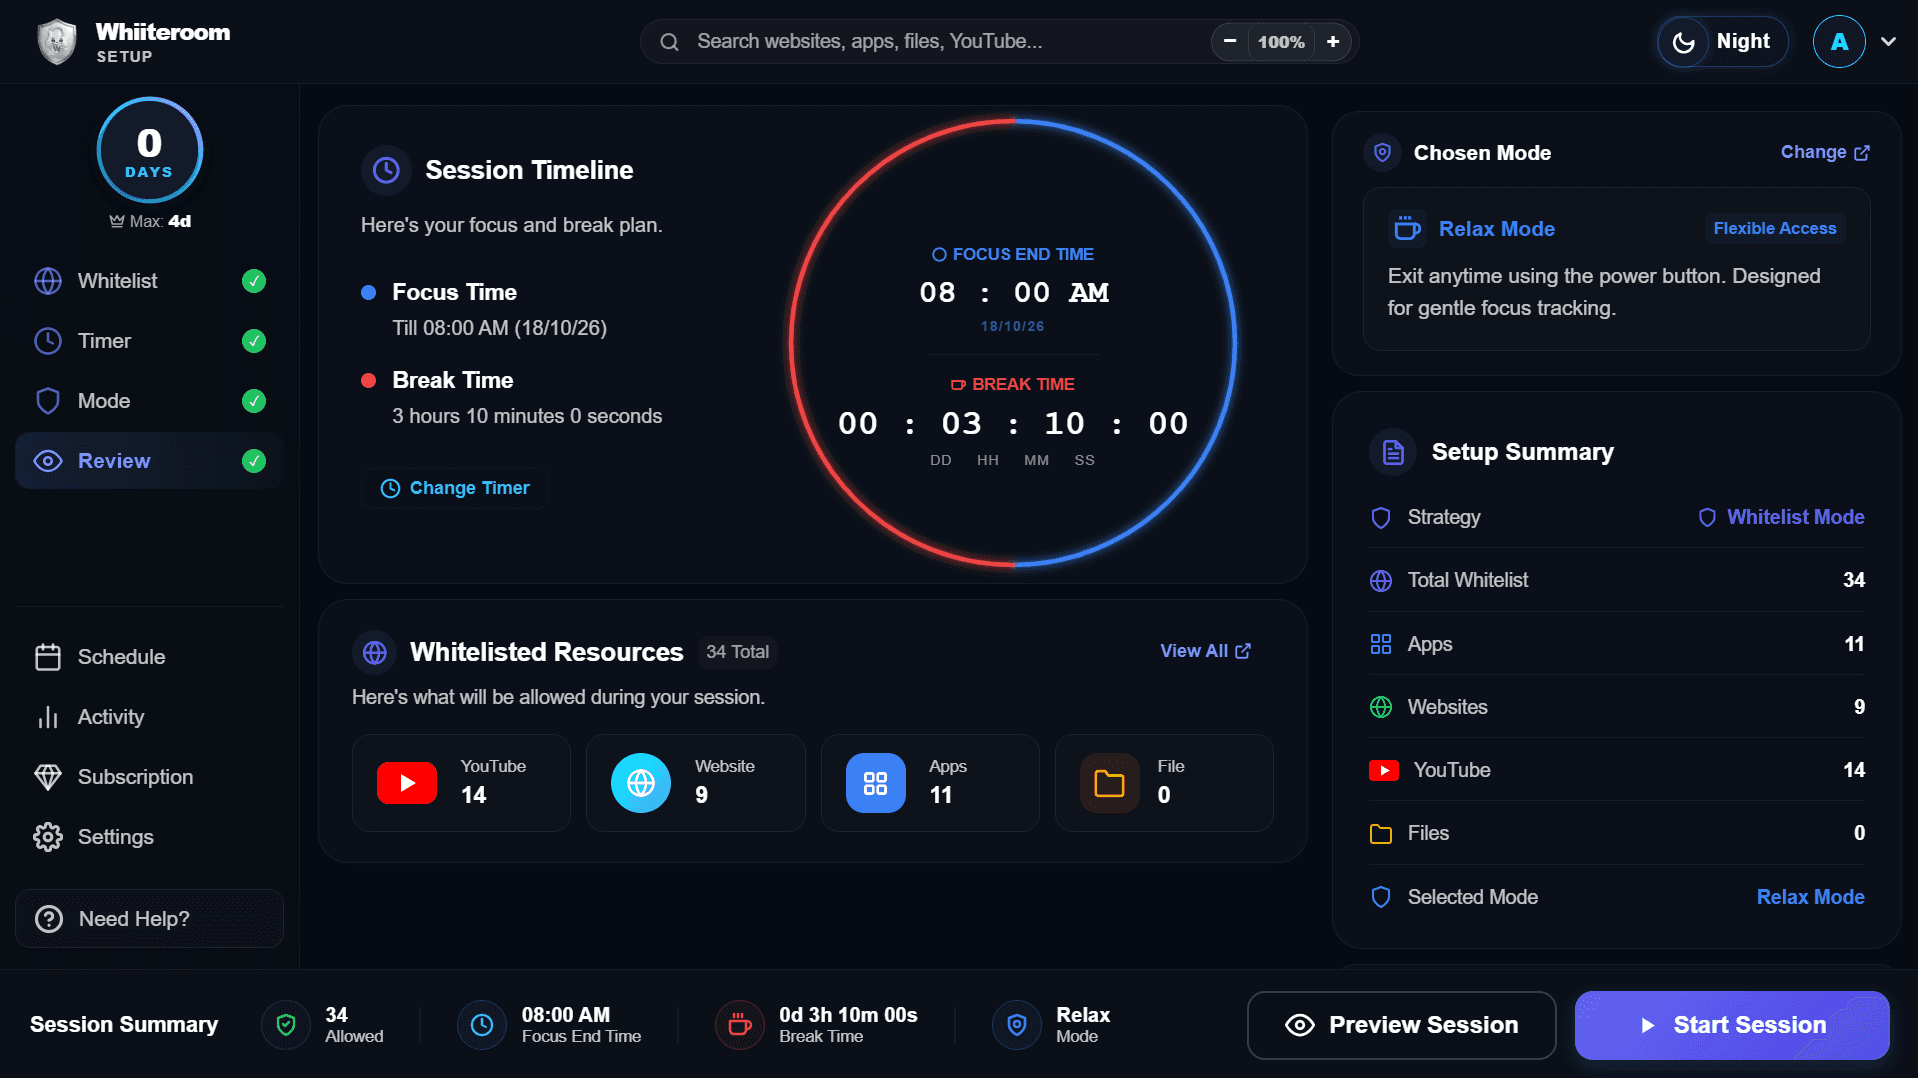Decrease zoom with the minus button
The width and height of the screenshot is (1918, 1078).
(x=1230, y=42)
